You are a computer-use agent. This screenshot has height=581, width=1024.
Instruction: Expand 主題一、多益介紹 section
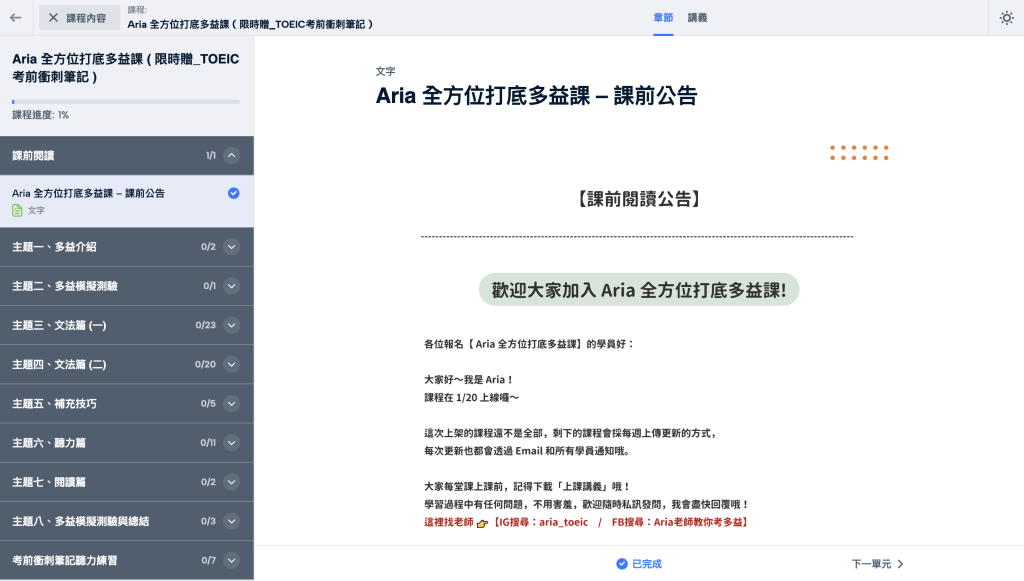[x=232, y=247]
